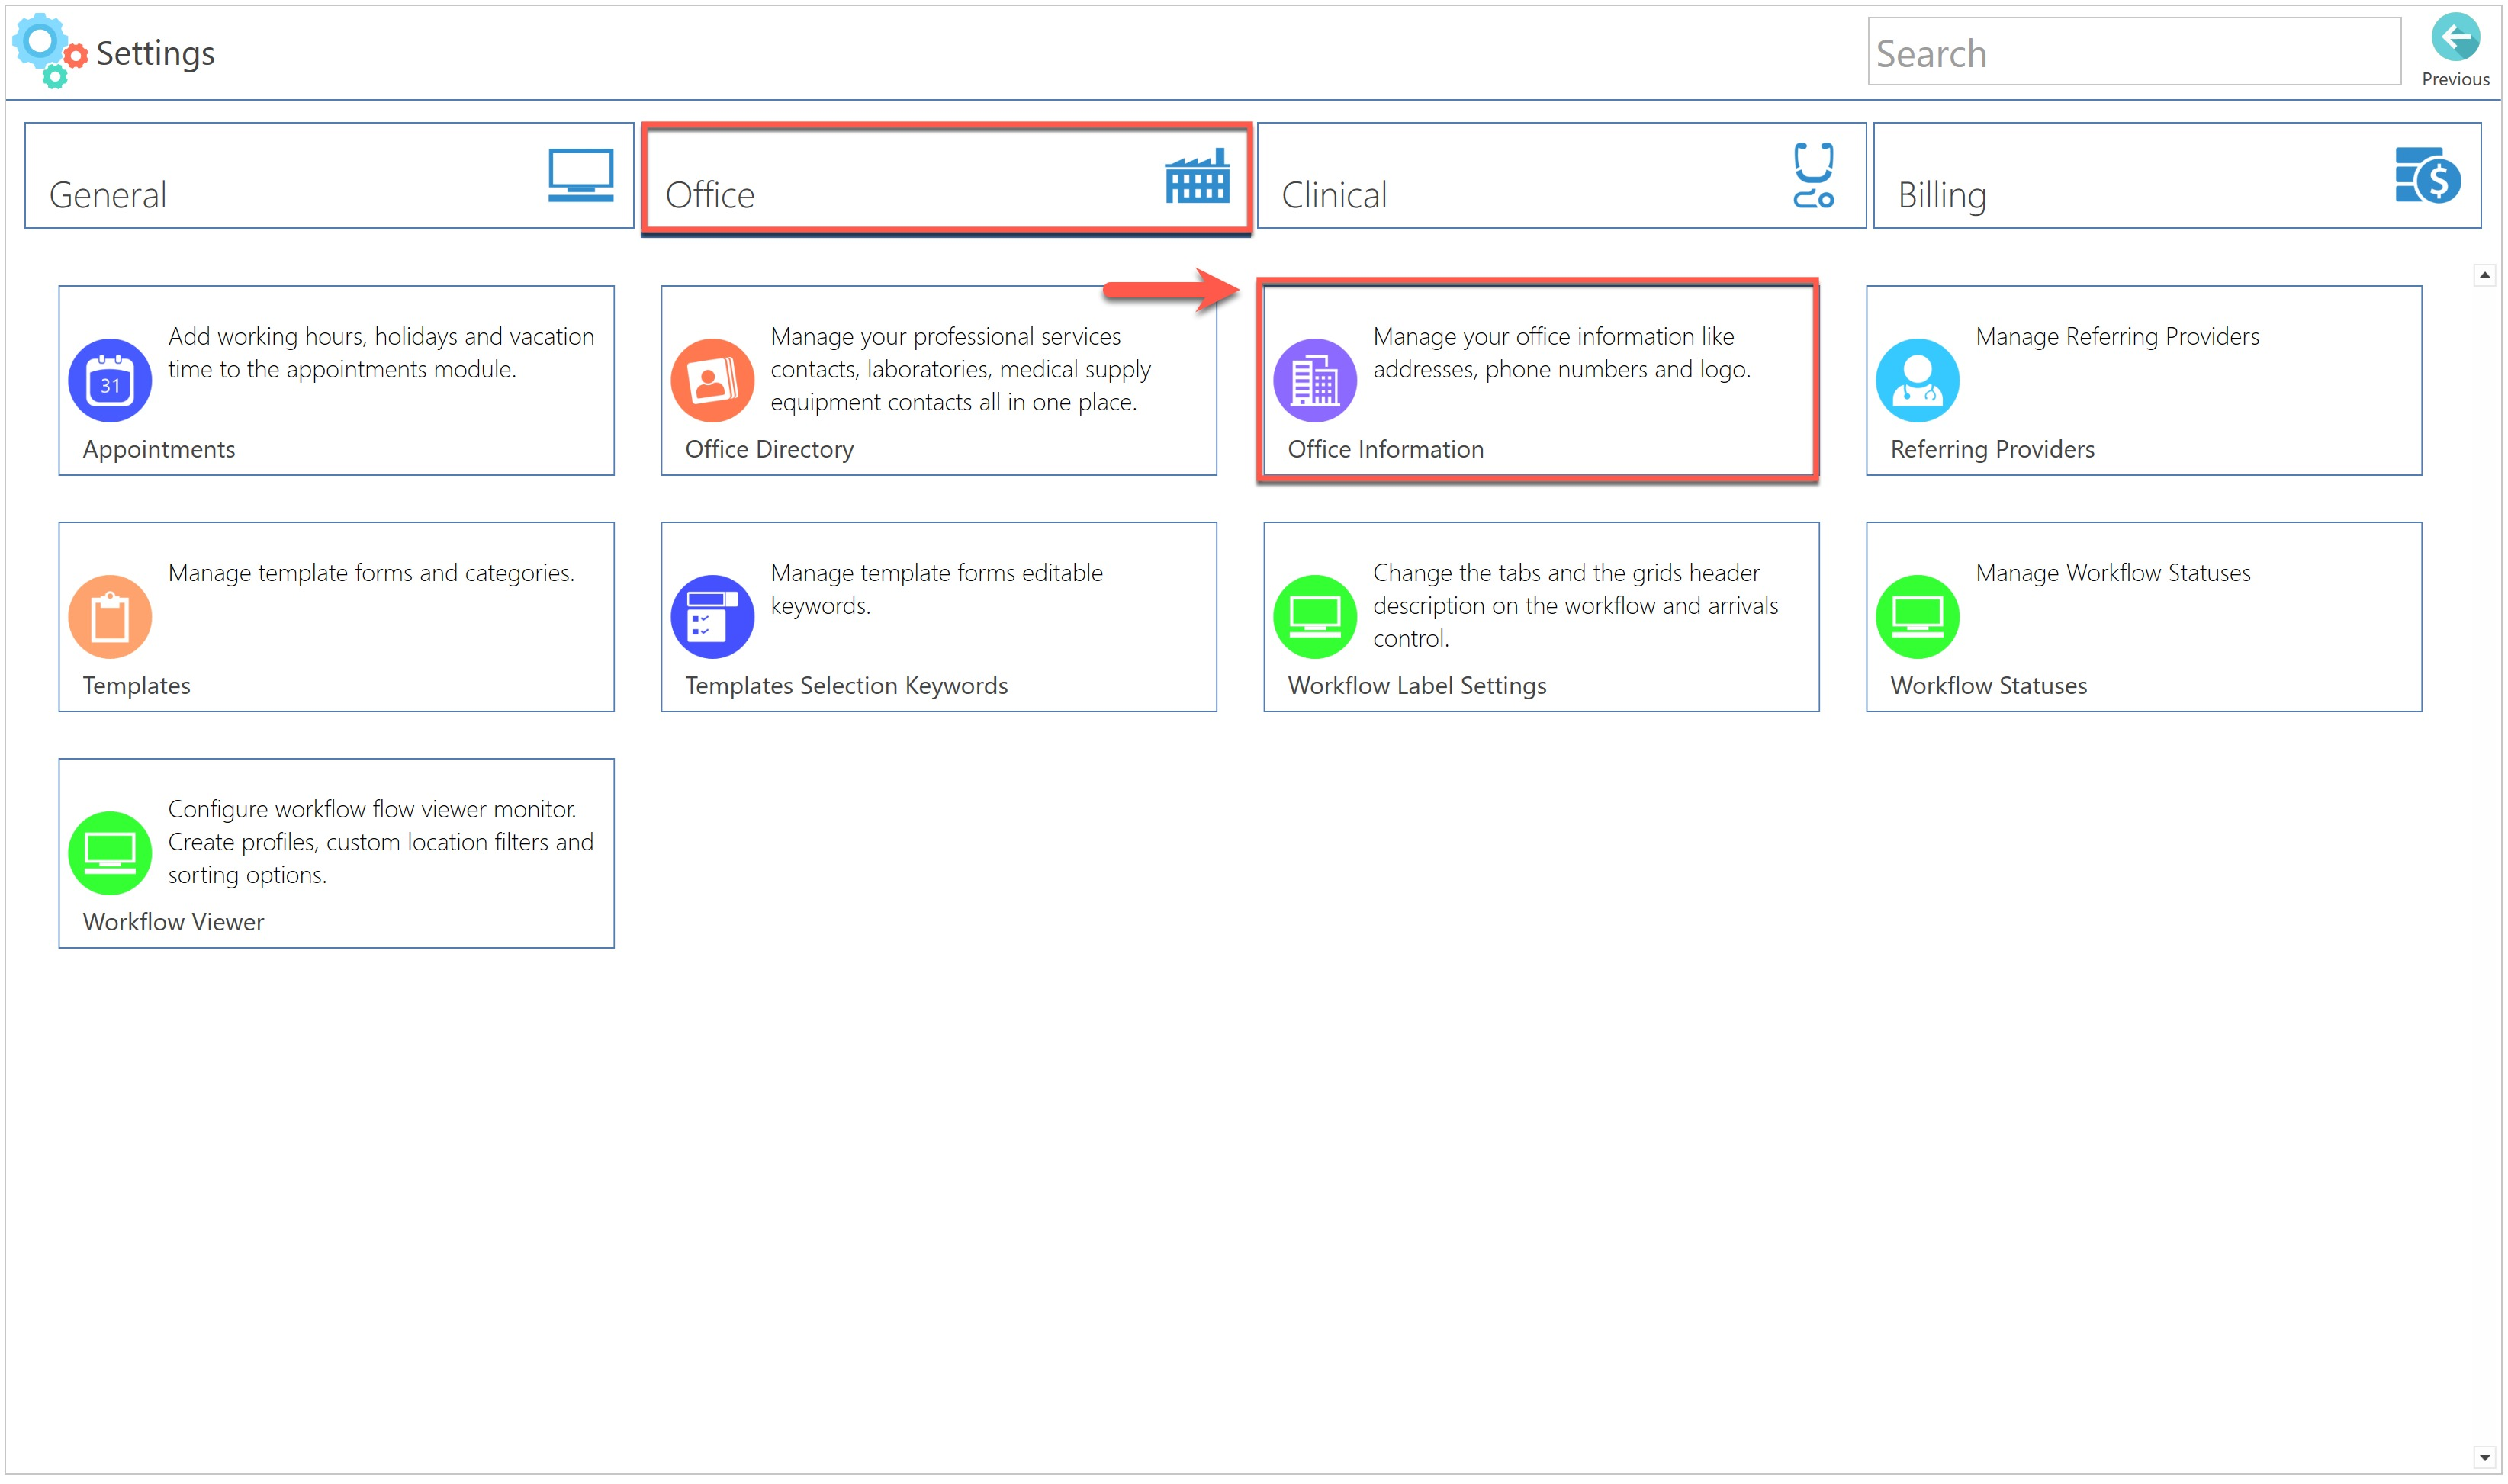Click the Appointments calendar icon
Screen dimensions: 2508x1484
110,381
